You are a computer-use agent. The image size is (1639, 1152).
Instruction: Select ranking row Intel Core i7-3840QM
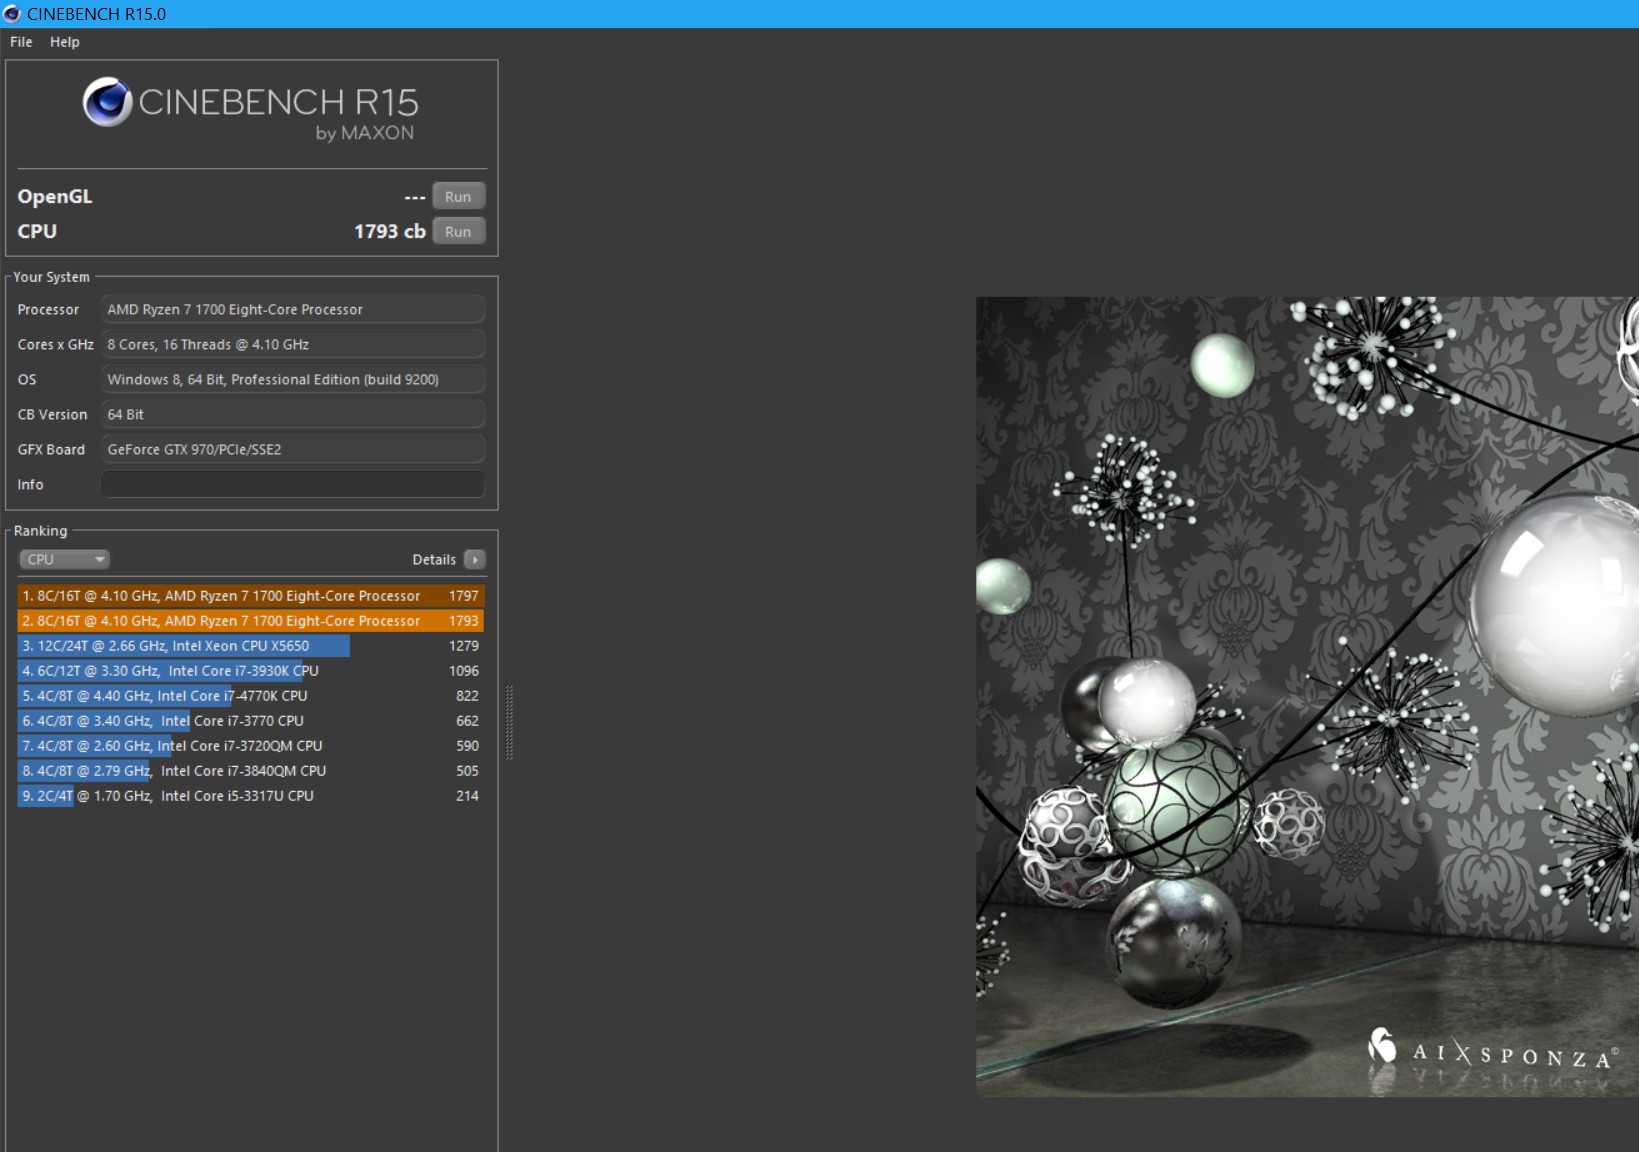[x=251, y=771]
